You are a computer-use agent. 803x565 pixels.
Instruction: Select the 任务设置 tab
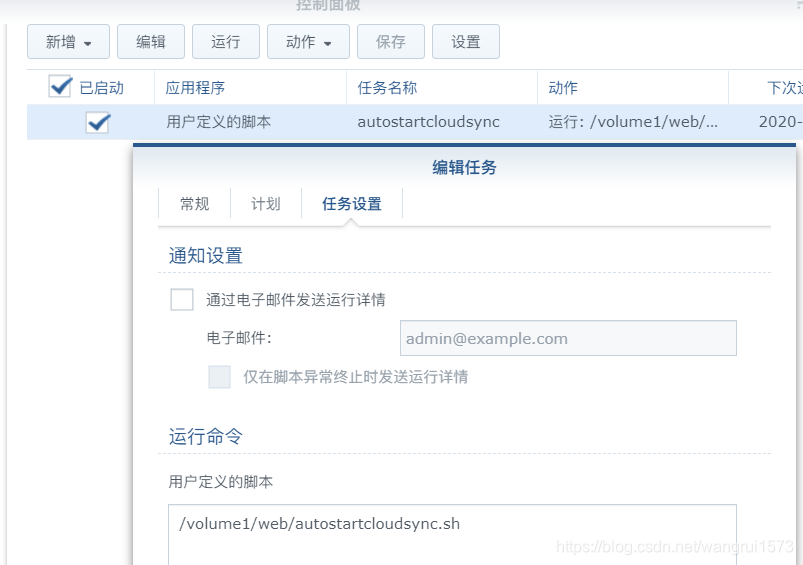(x=352, y=204)
